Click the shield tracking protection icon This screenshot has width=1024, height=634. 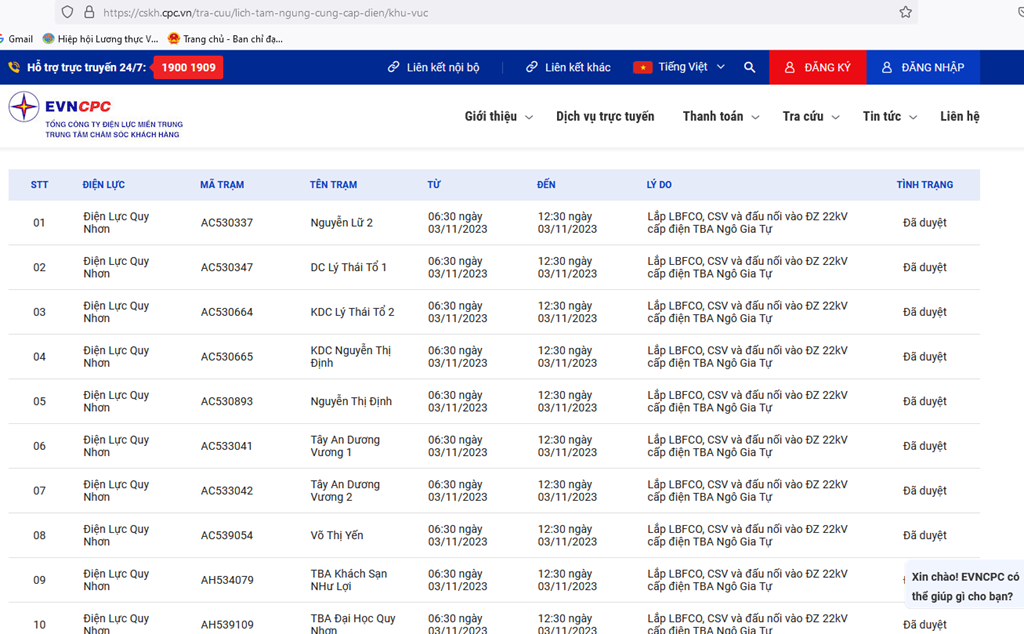[x=67, y=12]
